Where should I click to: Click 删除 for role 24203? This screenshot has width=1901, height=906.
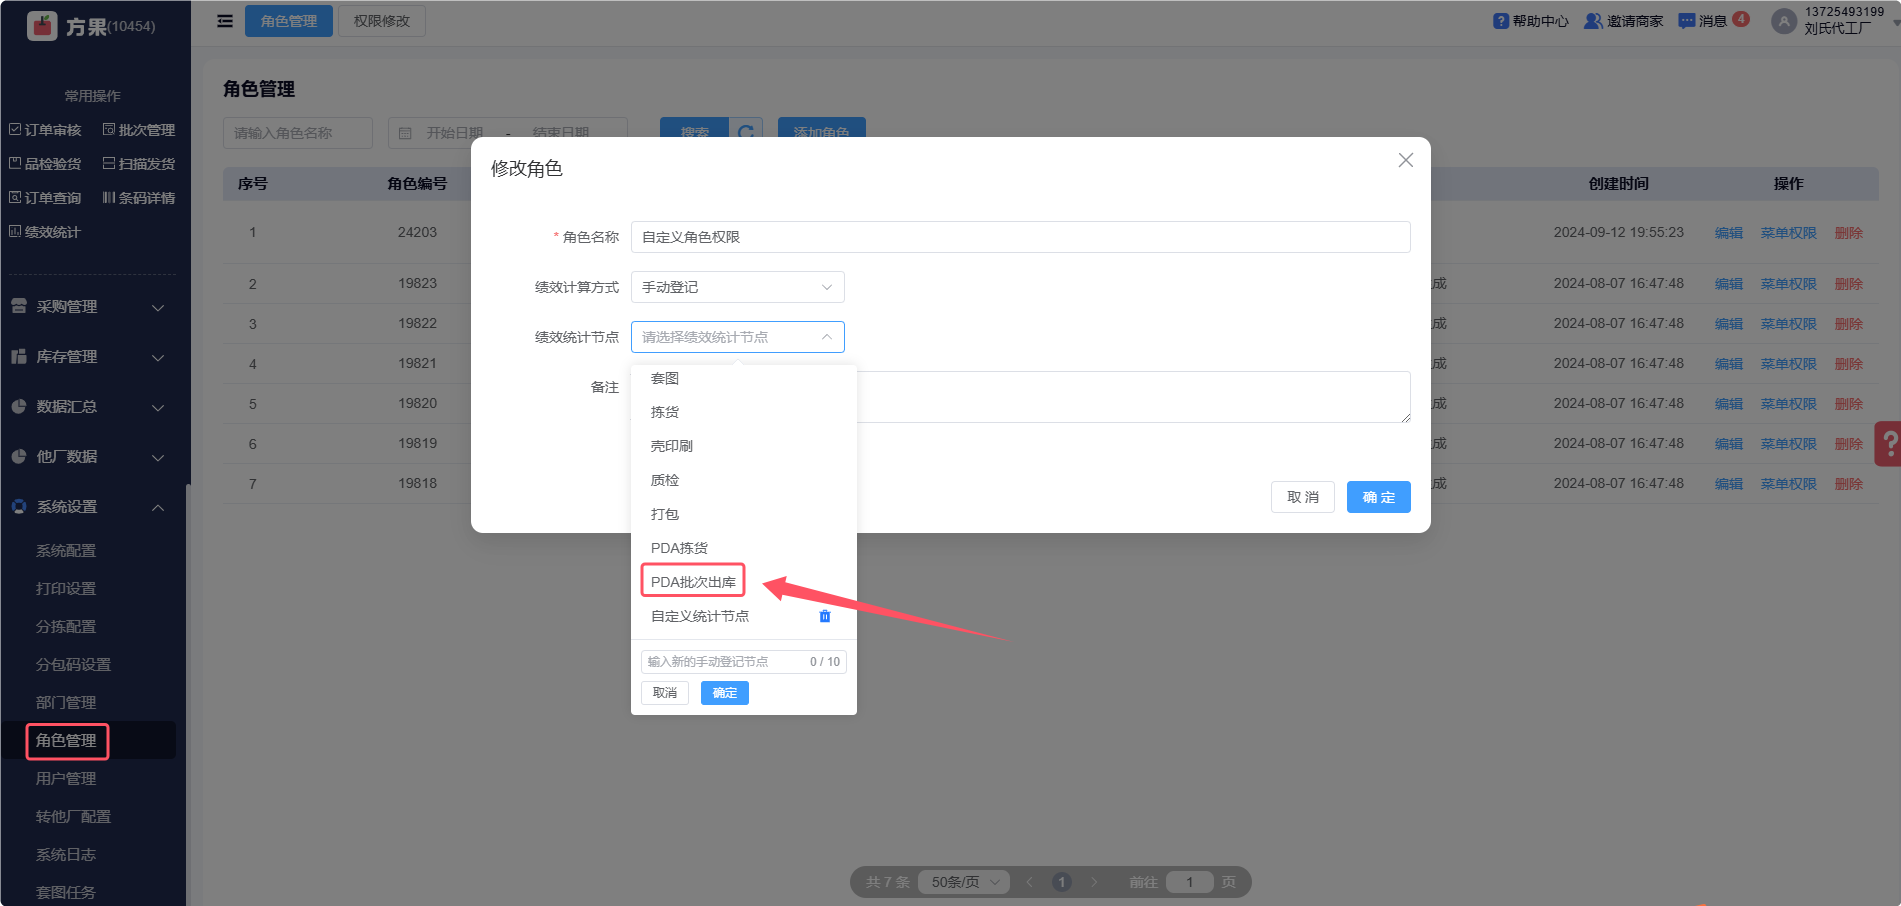(1849, 233)
